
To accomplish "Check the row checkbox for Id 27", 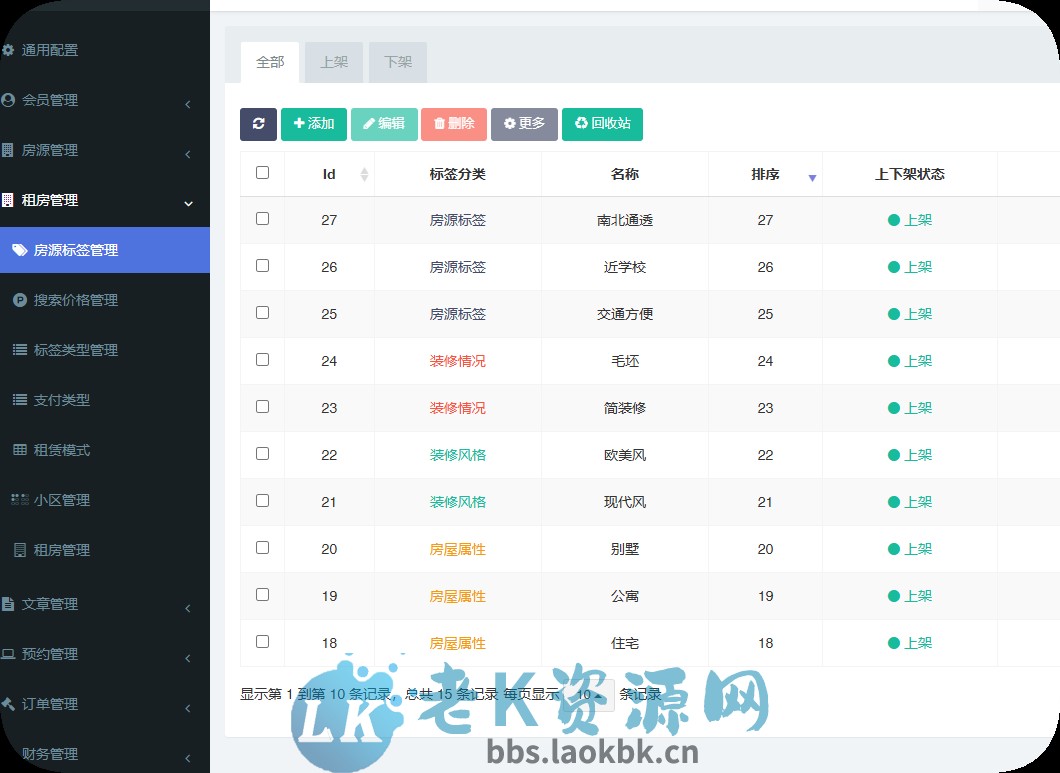I will tap(262, 219).
